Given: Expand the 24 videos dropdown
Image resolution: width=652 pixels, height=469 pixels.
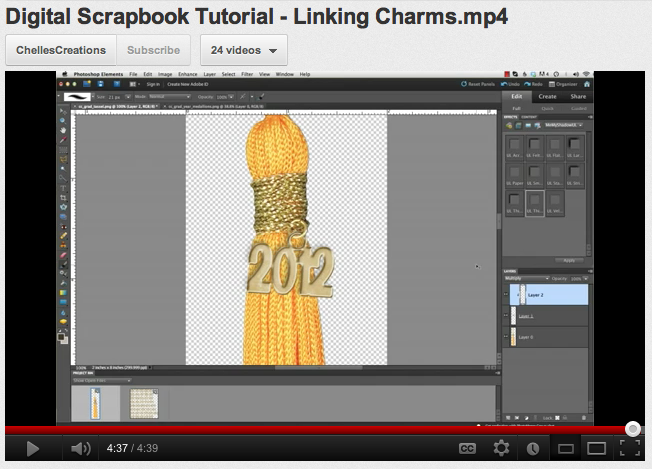Looking at the screenshot, I should (244, 50).
